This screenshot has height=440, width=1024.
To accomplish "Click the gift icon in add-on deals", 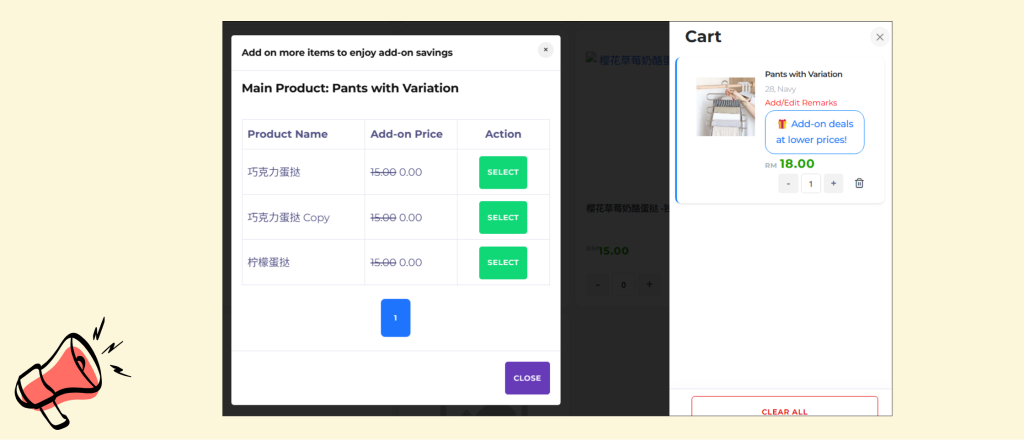I will 782,124.
